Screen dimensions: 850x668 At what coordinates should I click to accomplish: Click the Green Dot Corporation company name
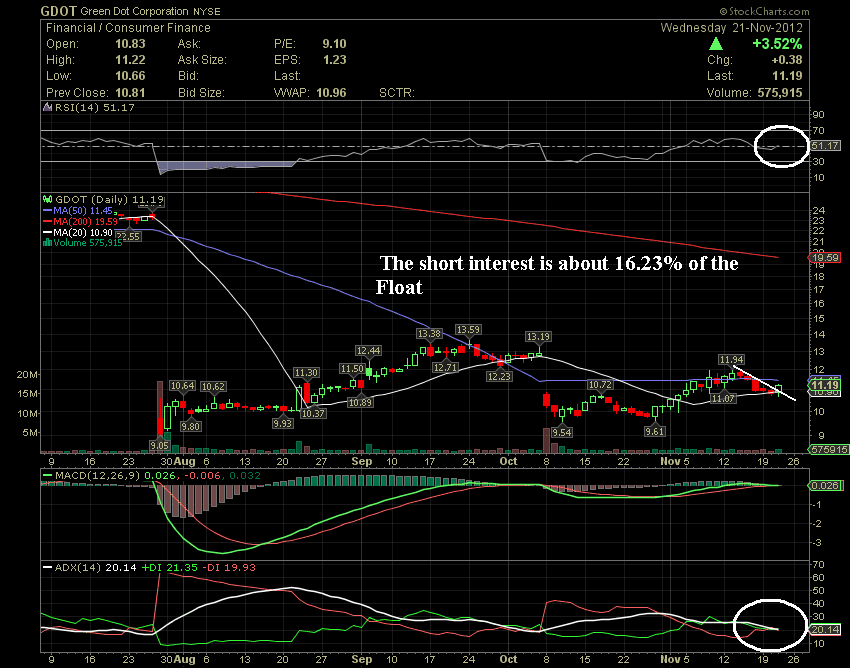click(x=134, y=11)
